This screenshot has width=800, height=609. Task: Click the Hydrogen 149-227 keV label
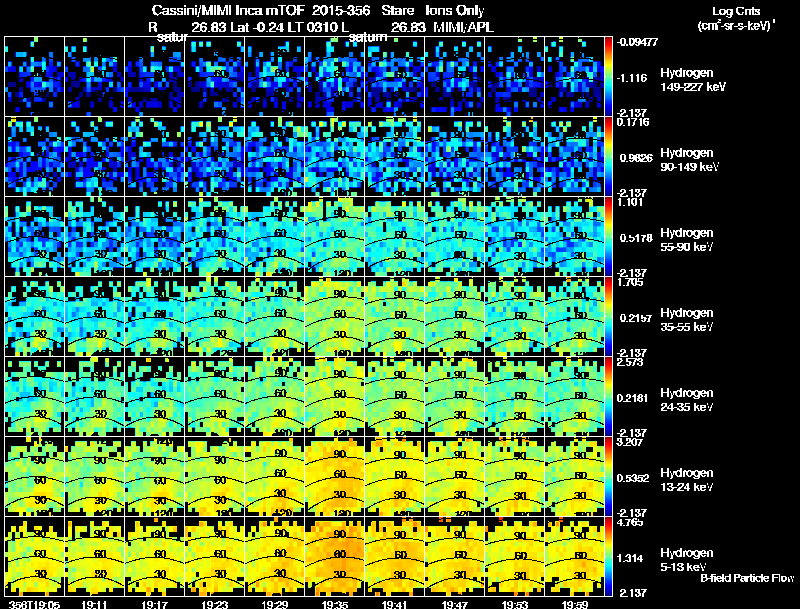(x=693, y=80)
